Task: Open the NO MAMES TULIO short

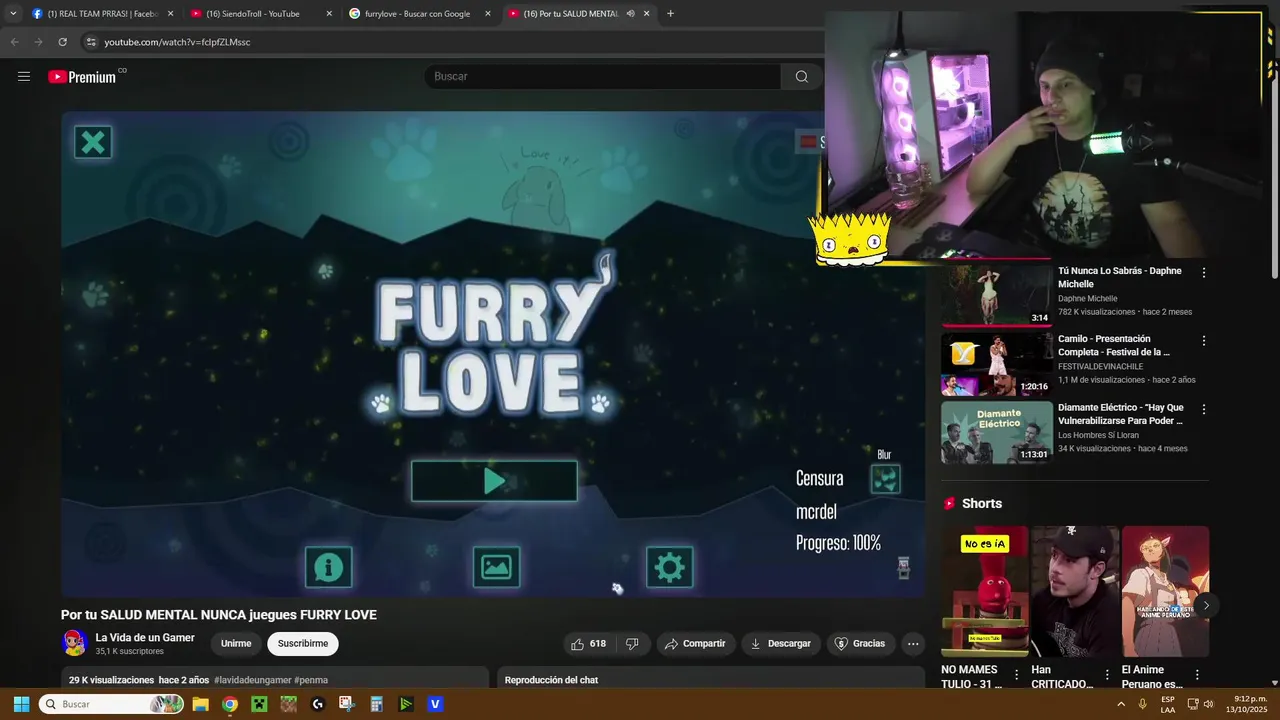Action: point(985,591)
